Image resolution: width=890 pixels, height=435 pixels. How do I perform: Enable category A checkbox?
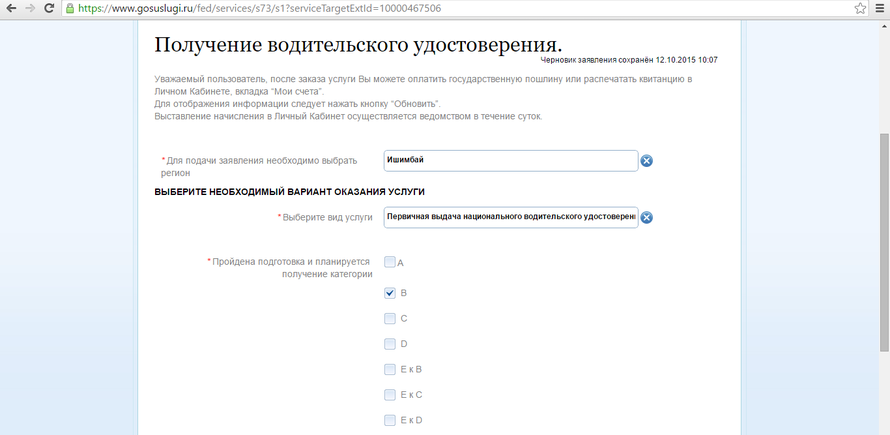pos(390,262)
